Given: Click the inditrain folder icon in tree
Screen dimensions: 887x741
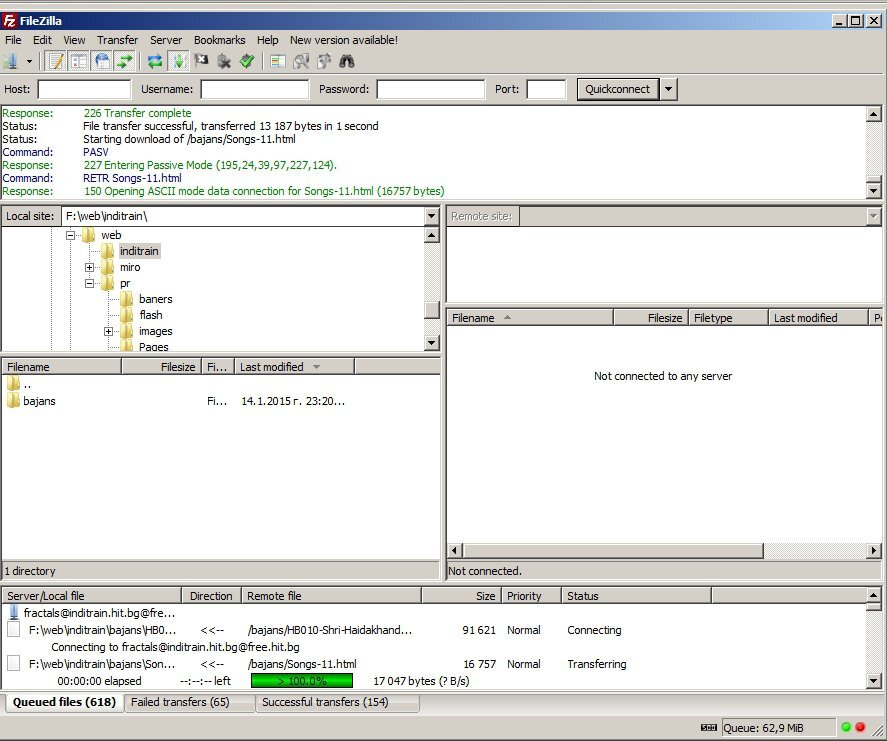Looking at the screenshot, I should click(107, 251).
